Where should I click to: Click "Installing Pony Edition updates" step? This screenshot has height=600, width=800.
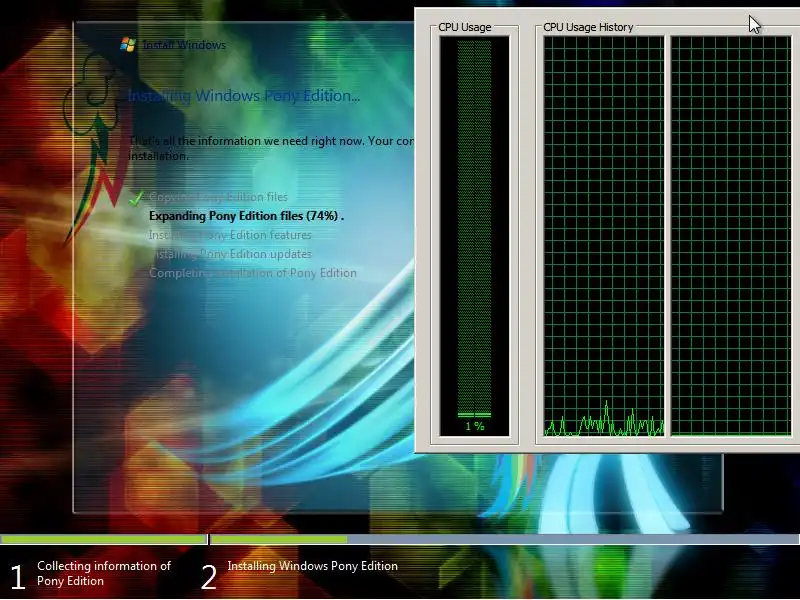point(230,254)
